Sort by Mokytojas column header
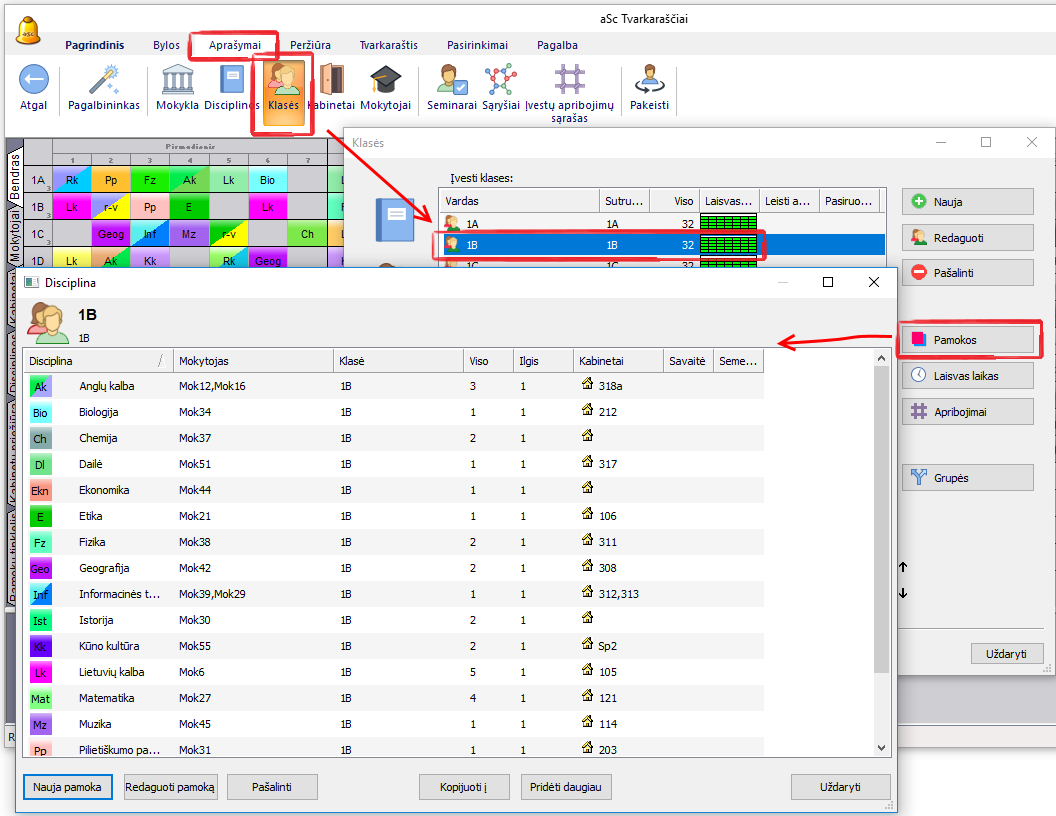Image resolution: width=1056 pixels, height=816 pixels. (x=252, y=361)
